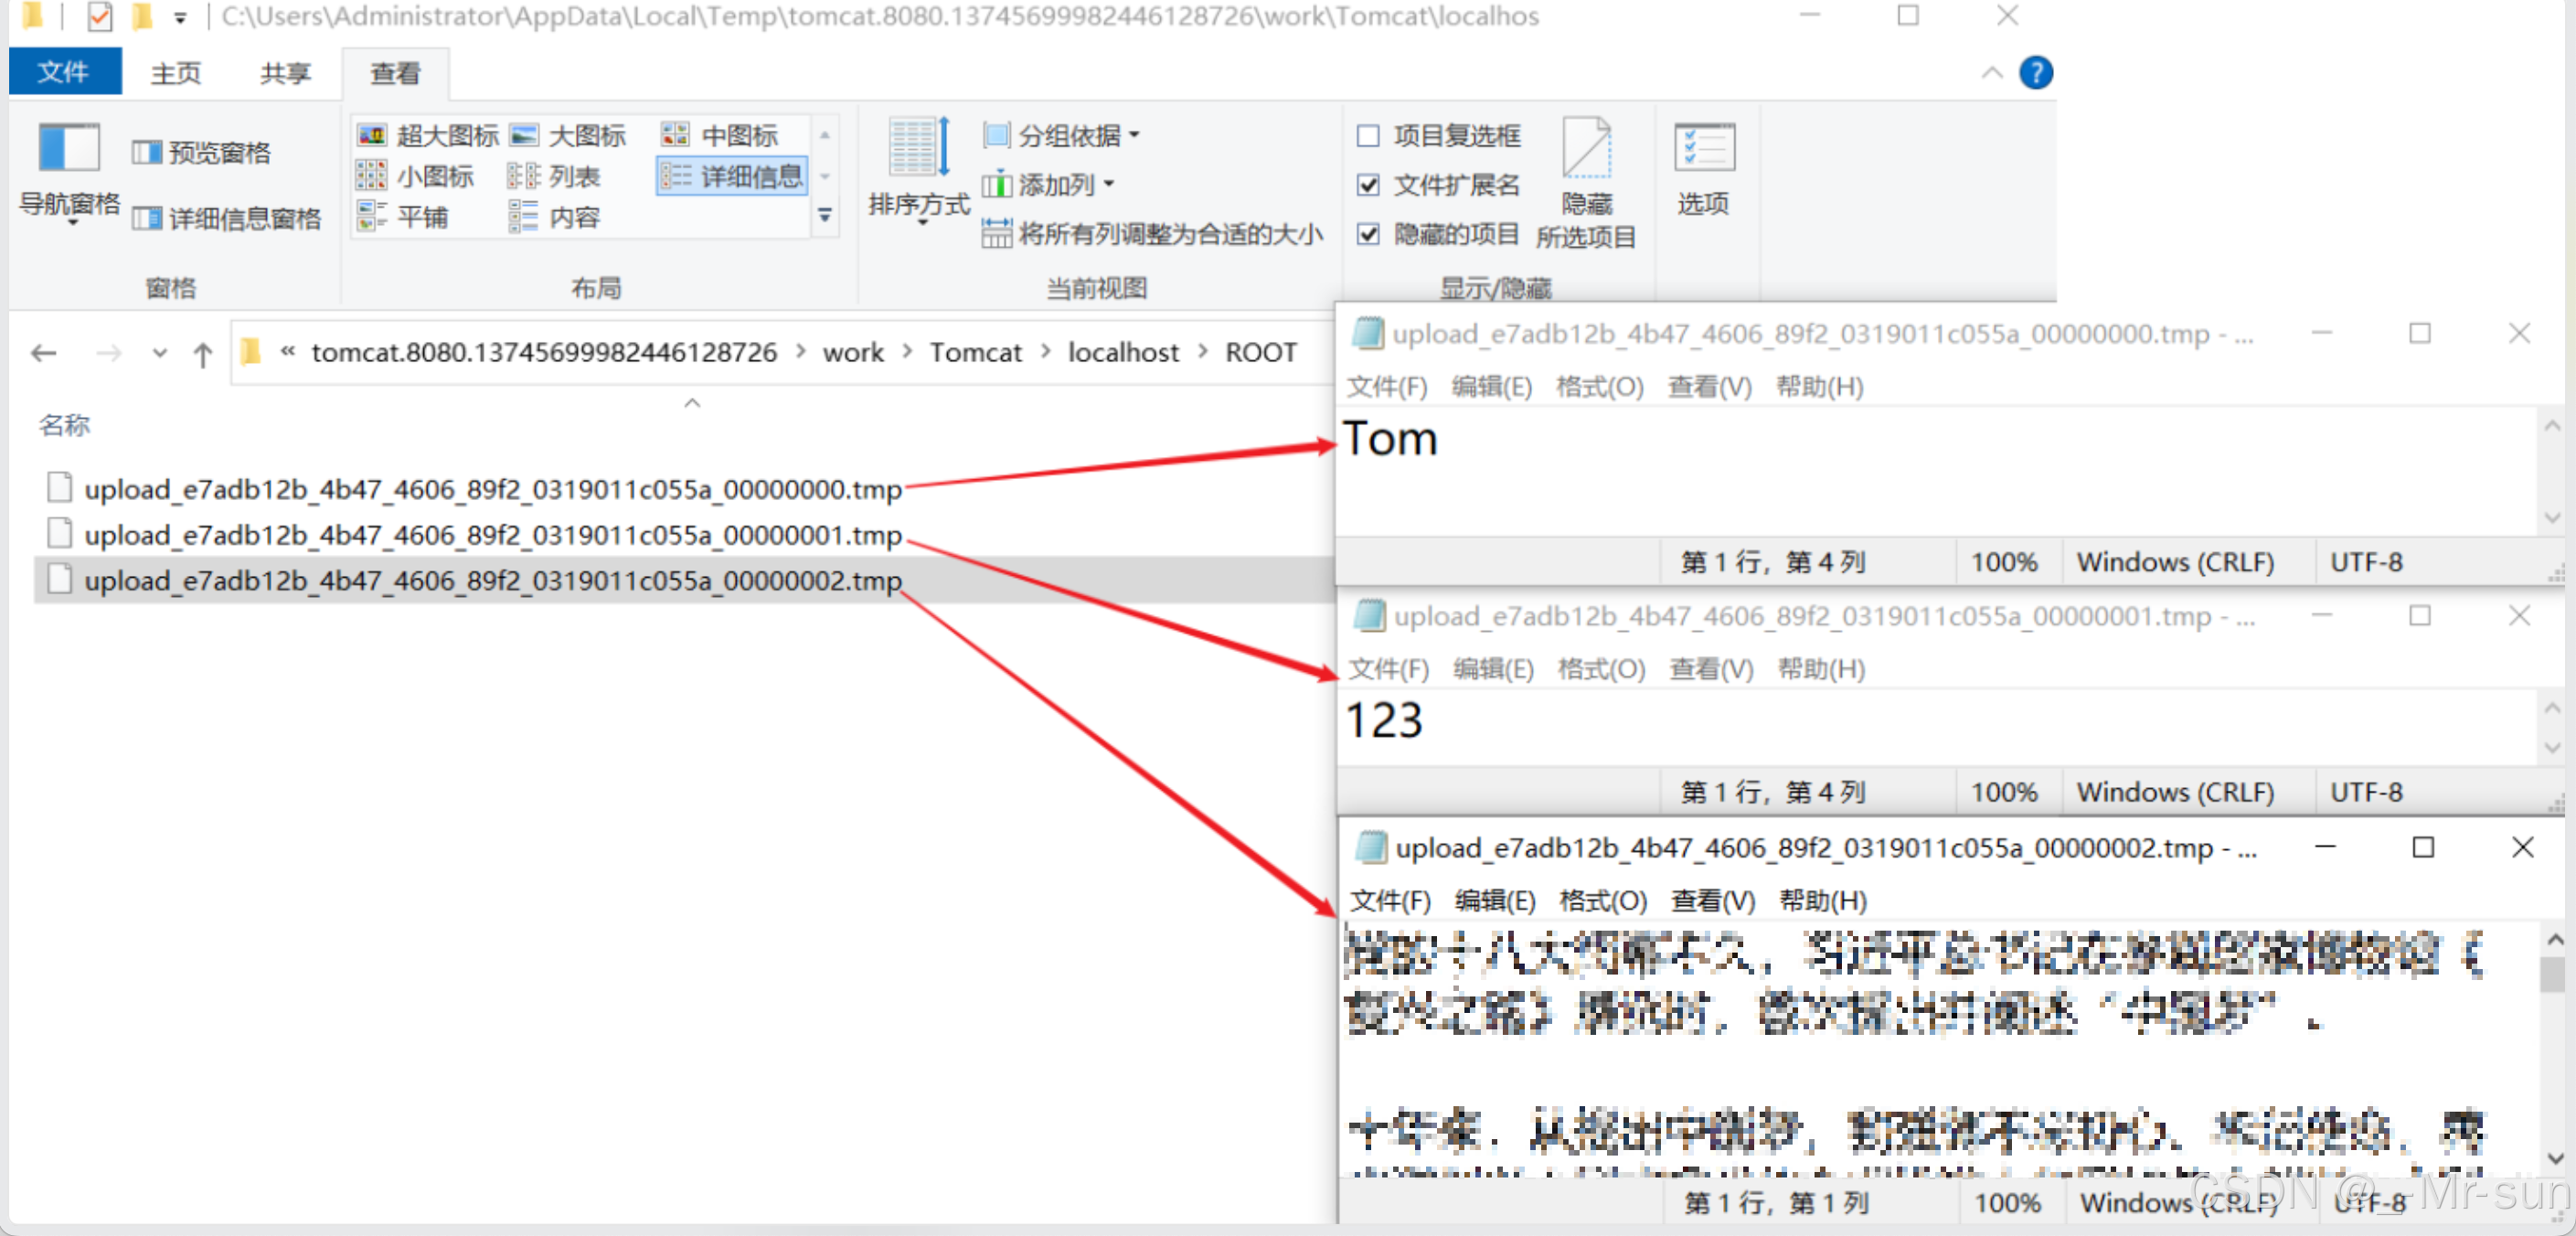Open 格式(O) menu in the Tom notepad
The image size is (2576, 1236).
(1599, 387)
